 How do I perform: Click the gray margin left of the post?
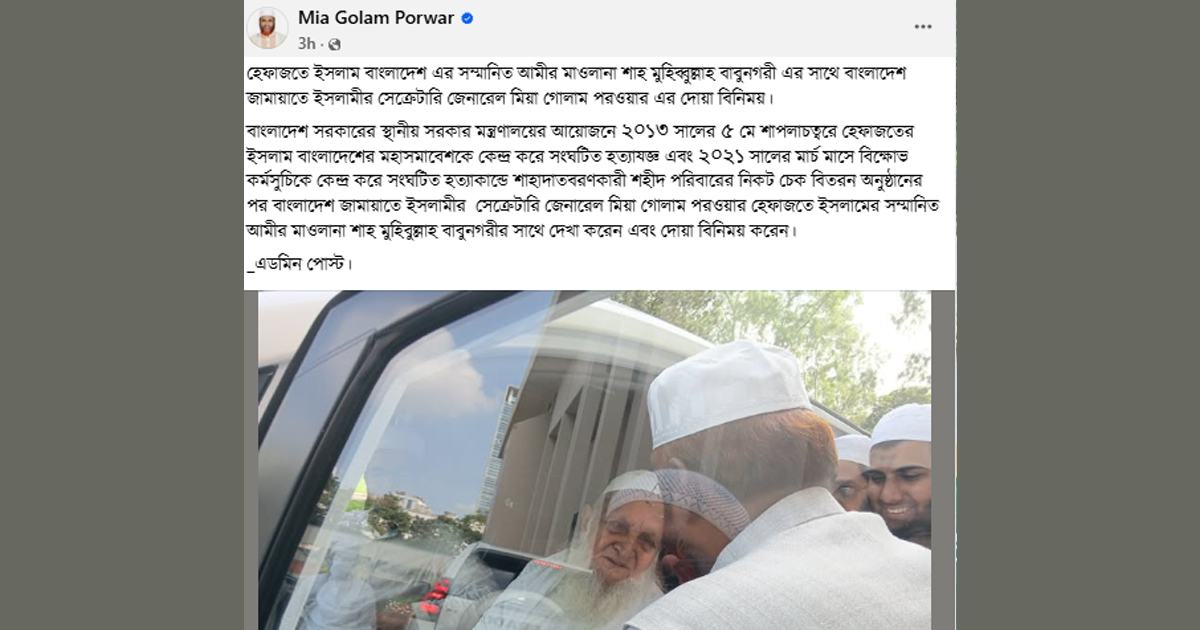tap(122, 315)
